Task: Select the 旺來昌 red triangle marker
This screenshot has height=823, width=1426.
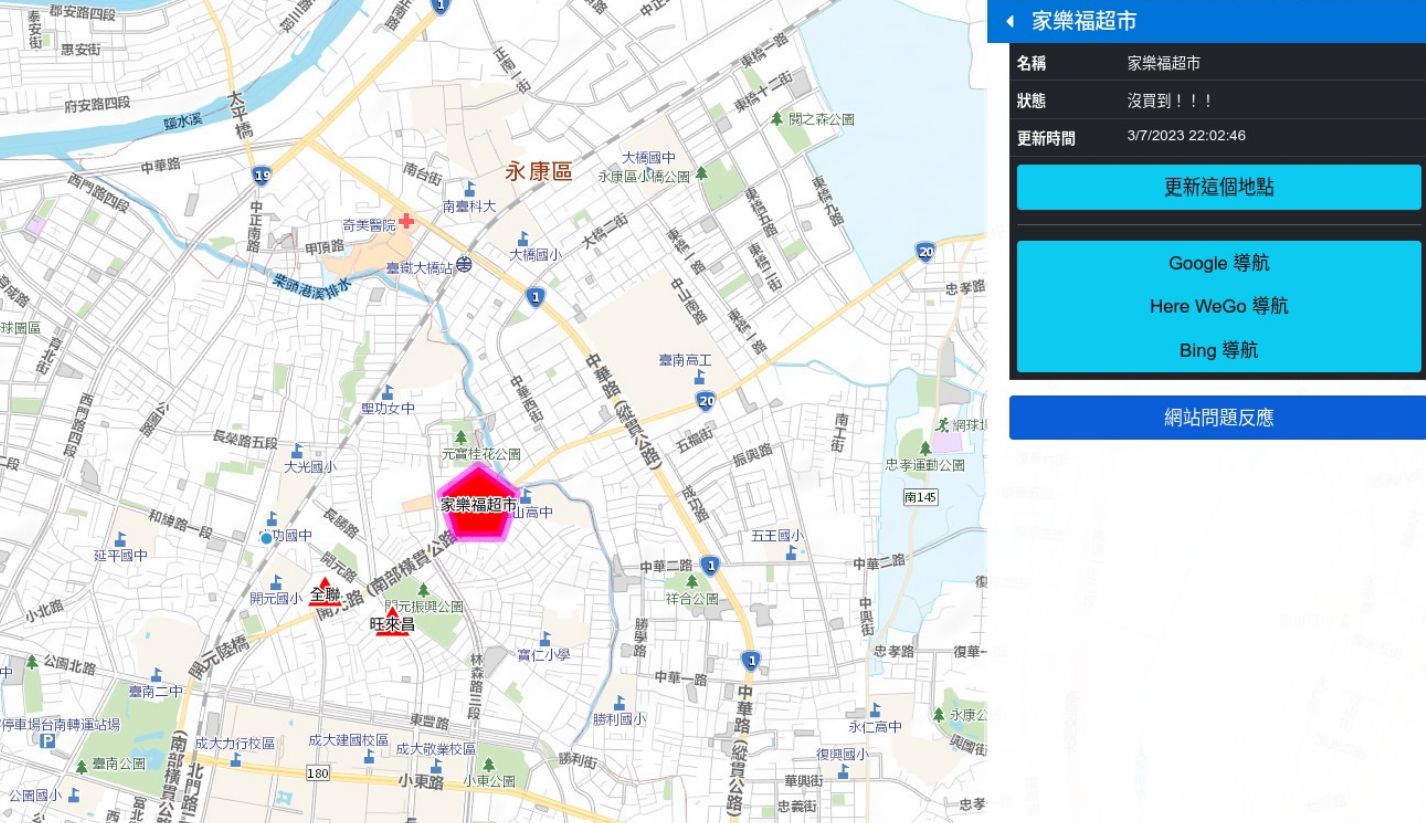Action: coord(392,621)
